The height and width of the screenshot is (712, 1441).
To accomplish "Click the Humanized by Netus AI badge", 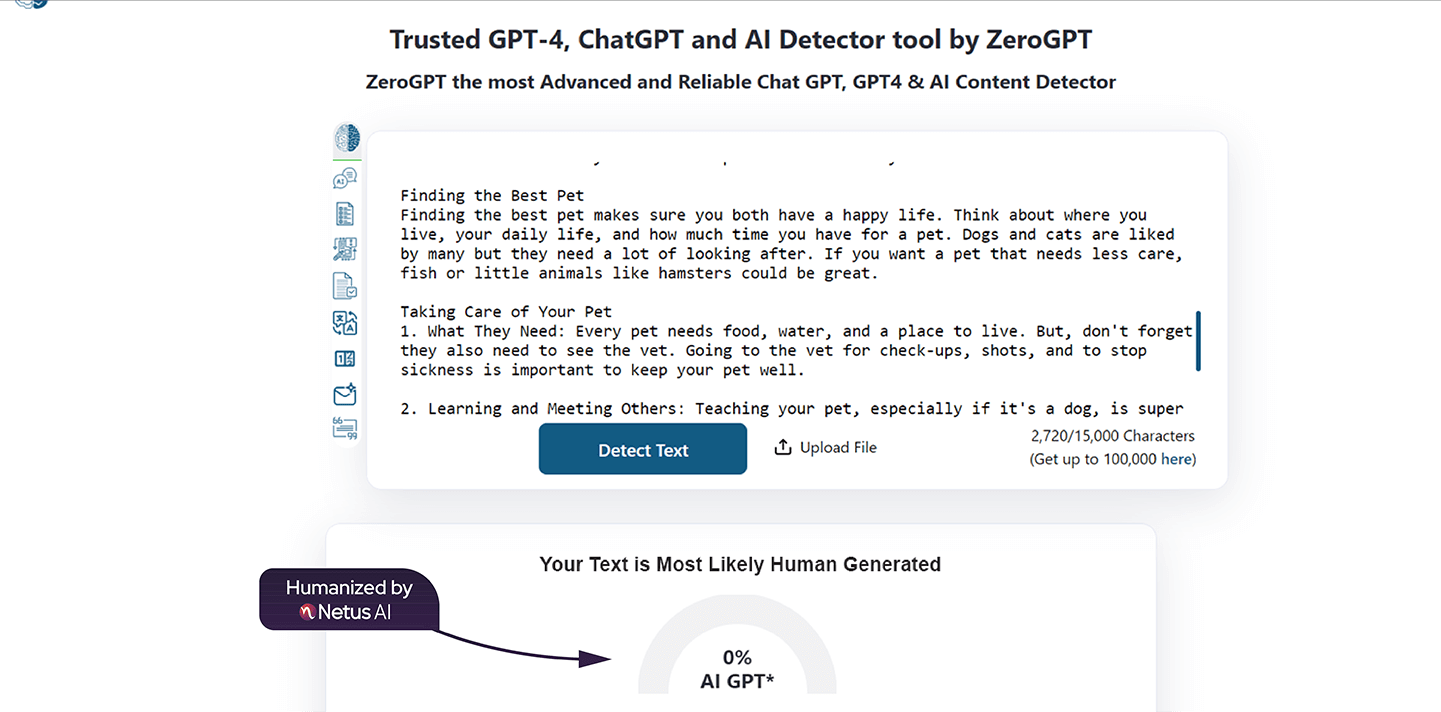I will coord(349,599).
